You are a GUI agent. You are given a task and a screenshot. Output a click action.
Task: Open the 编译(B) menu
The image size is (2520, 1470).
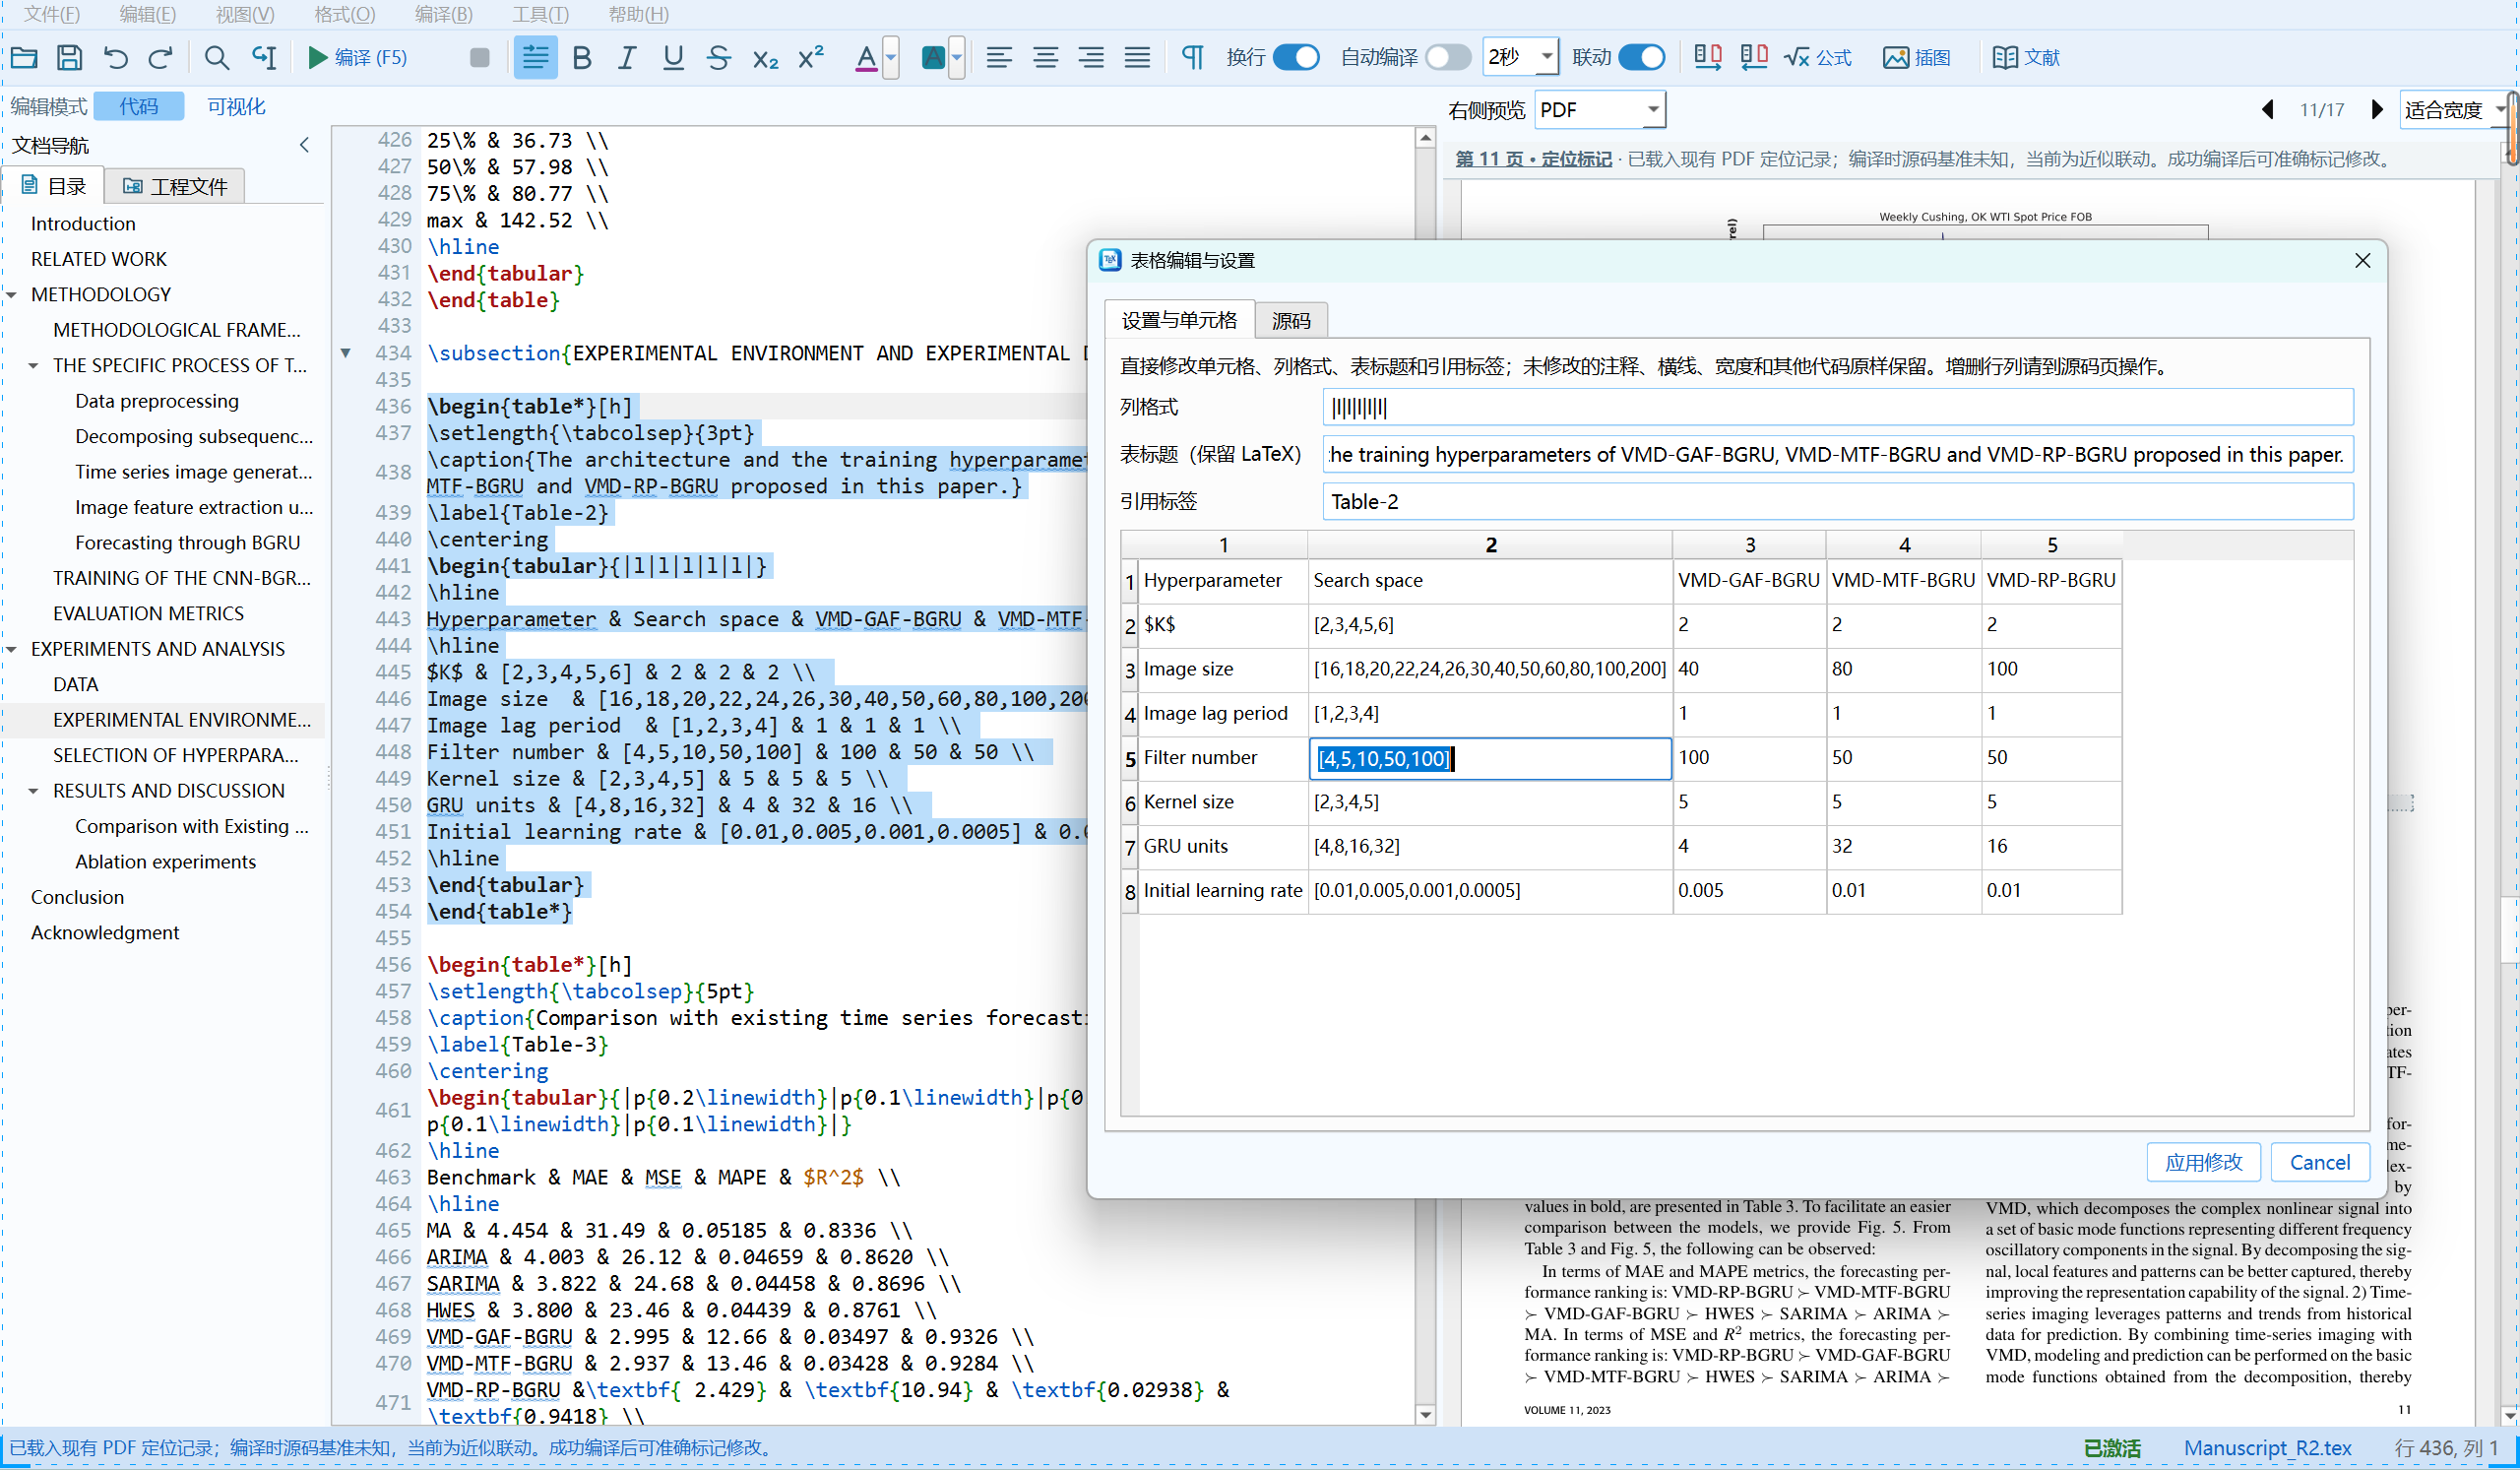pos(443,14)
